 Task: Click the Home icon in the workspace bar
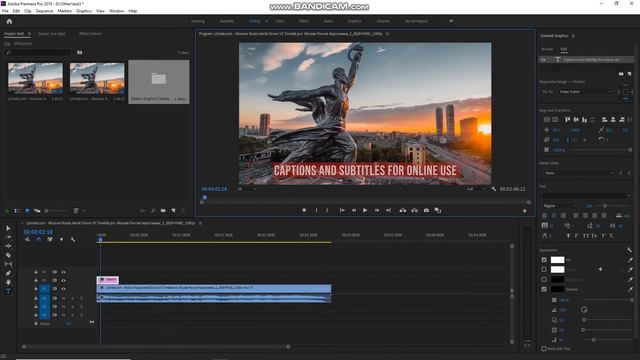pyautogui.click(x=9, y=21)
